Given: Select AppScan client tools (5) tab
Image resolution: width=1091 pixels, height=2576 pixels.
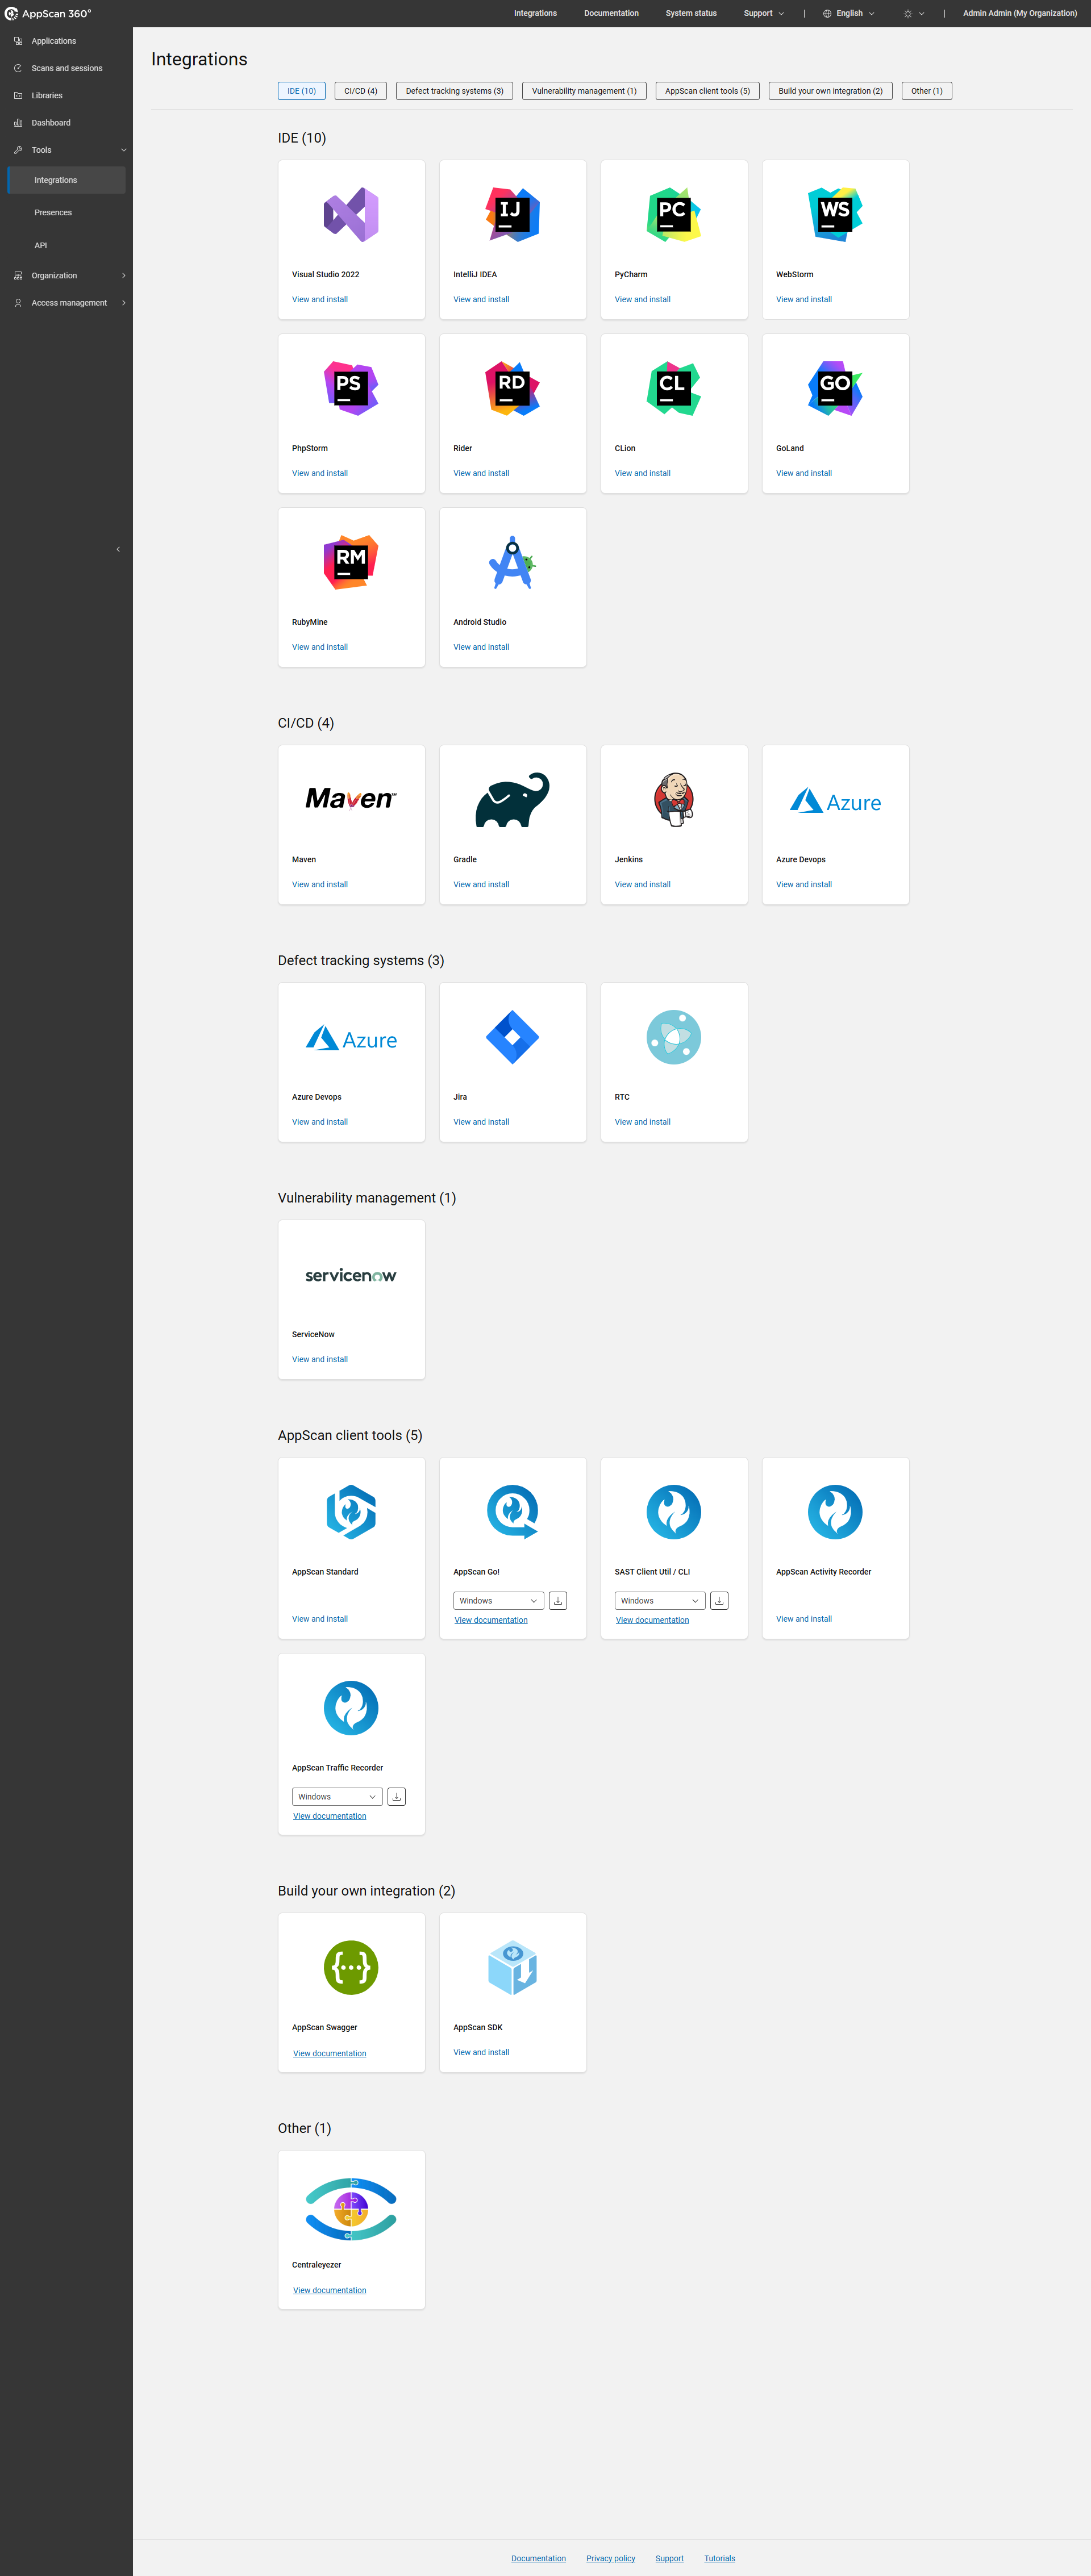Looking at the screenshot, I should [707, 91].
